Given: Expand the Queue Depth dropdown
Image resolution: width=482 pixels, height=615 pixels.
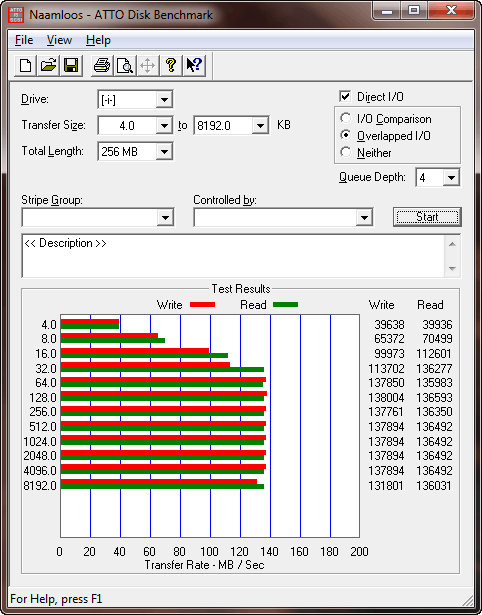Looking at the screenshot, I should pyautogui.click(x=451, y=178).
